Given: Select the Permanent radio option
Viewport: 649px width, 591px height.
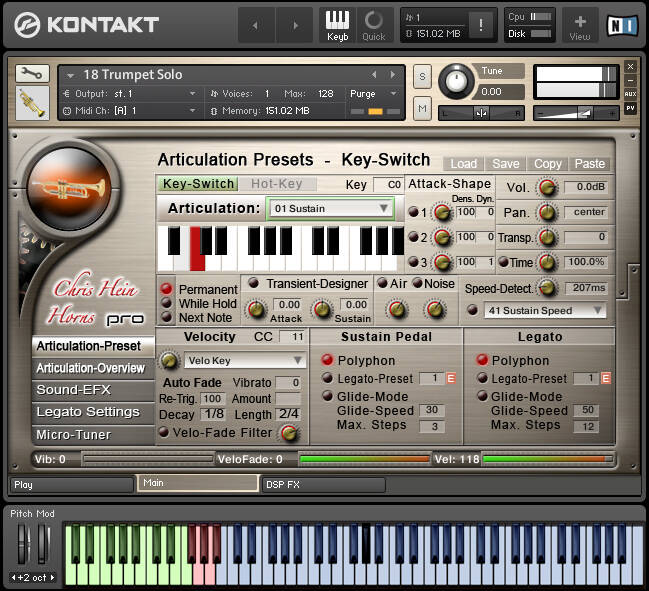Looking at the screenshot, I should click(166, 288).
